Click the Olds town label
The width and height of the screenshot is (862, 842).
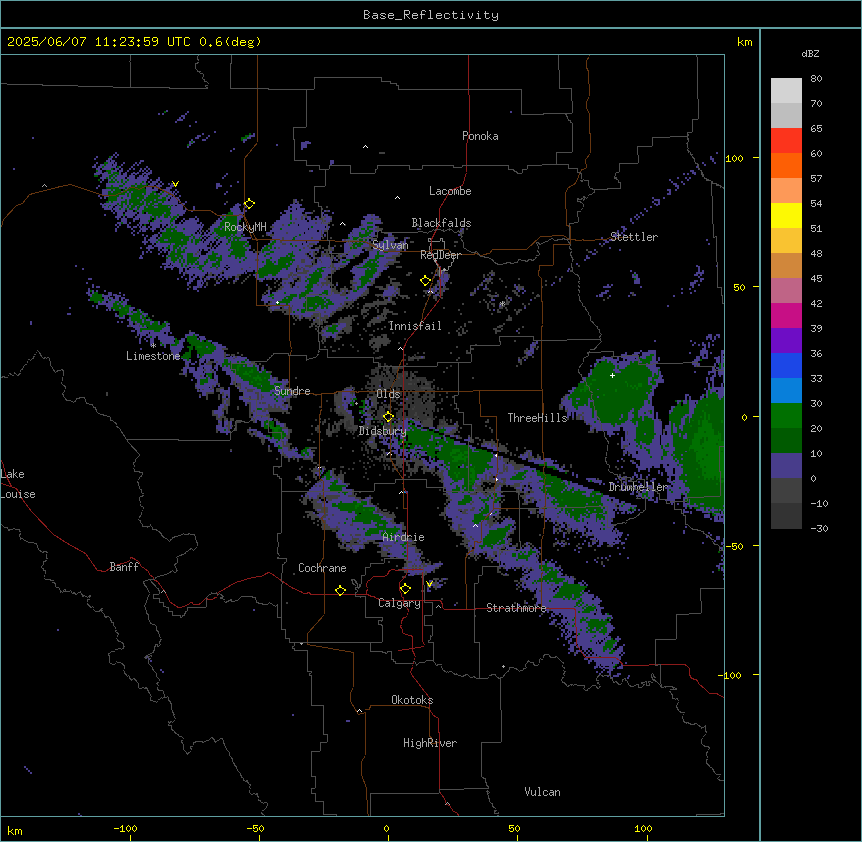click(x=388, y=394)
